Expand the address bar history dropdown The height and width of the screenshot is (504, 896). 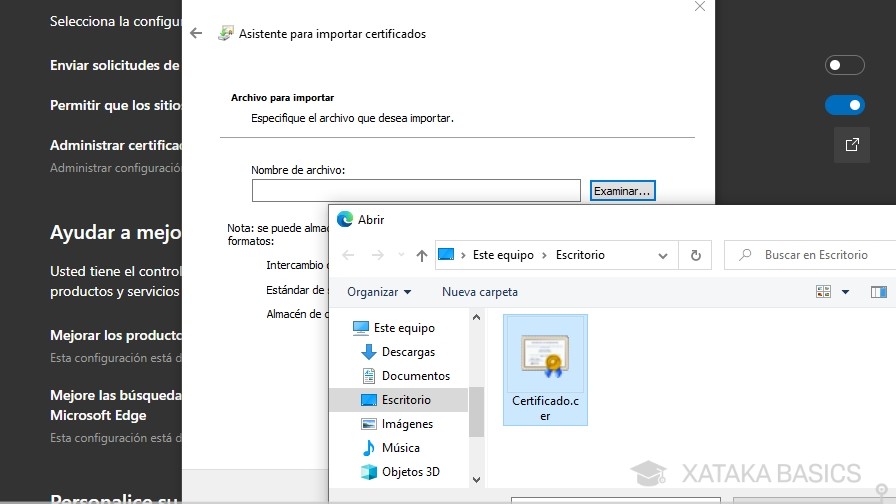663,255
